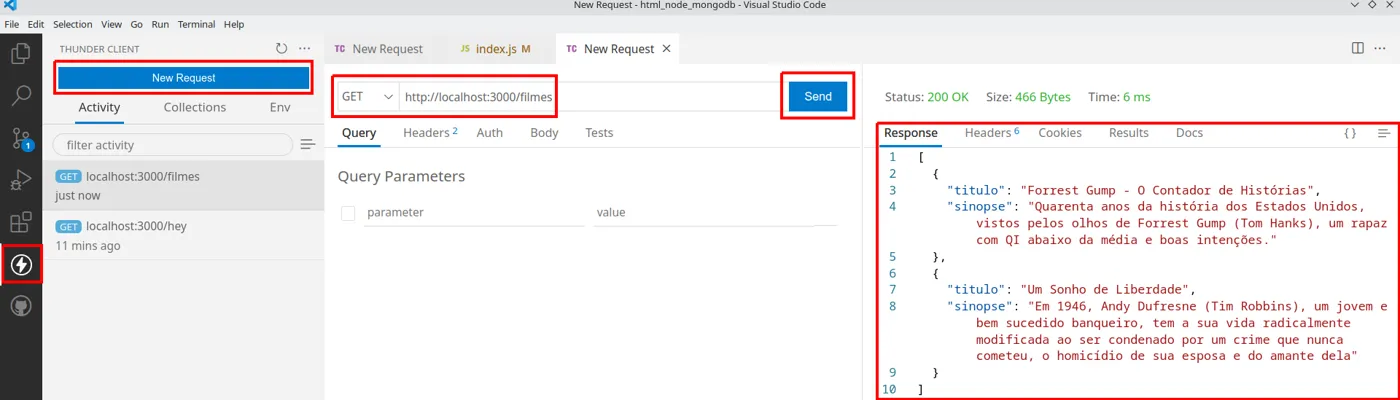Open the Explorer icon in the activity bar

coord(20,52)
